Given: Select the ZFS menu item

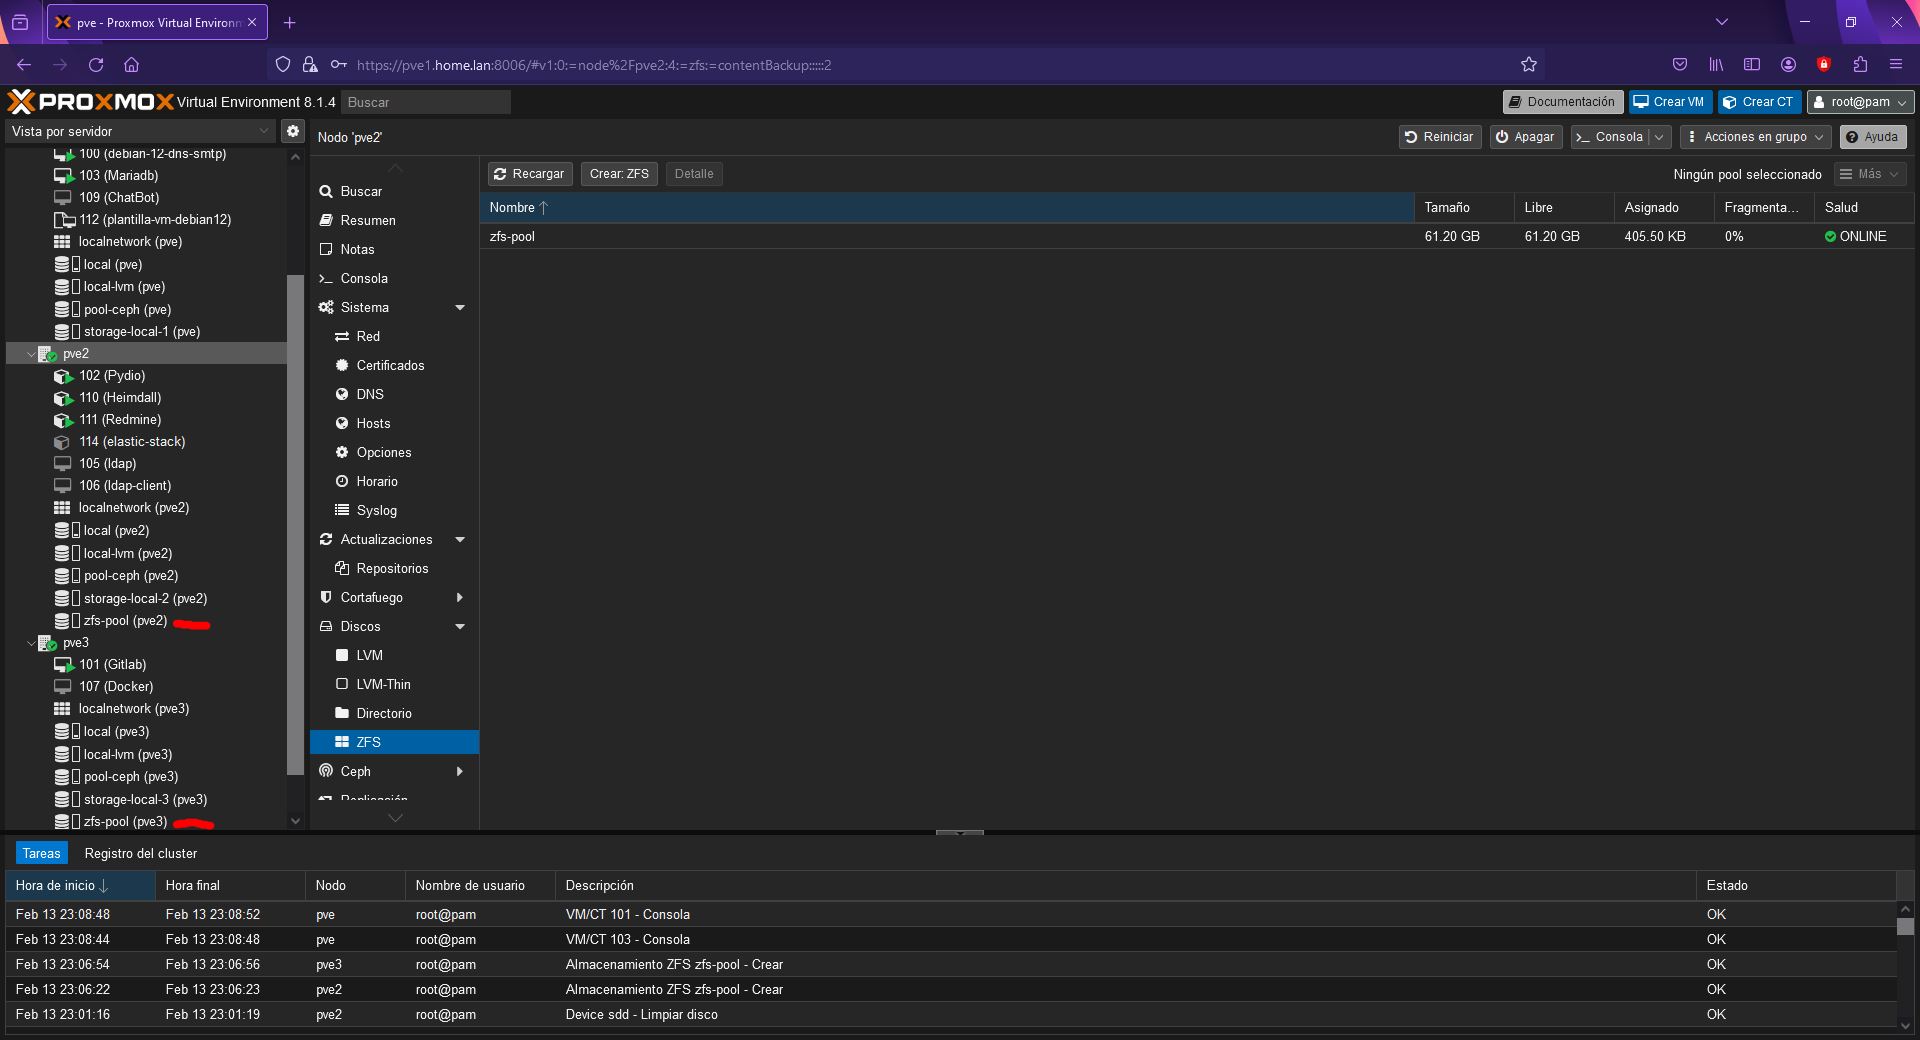Looking at the screenshot, I should click(394, 742).
